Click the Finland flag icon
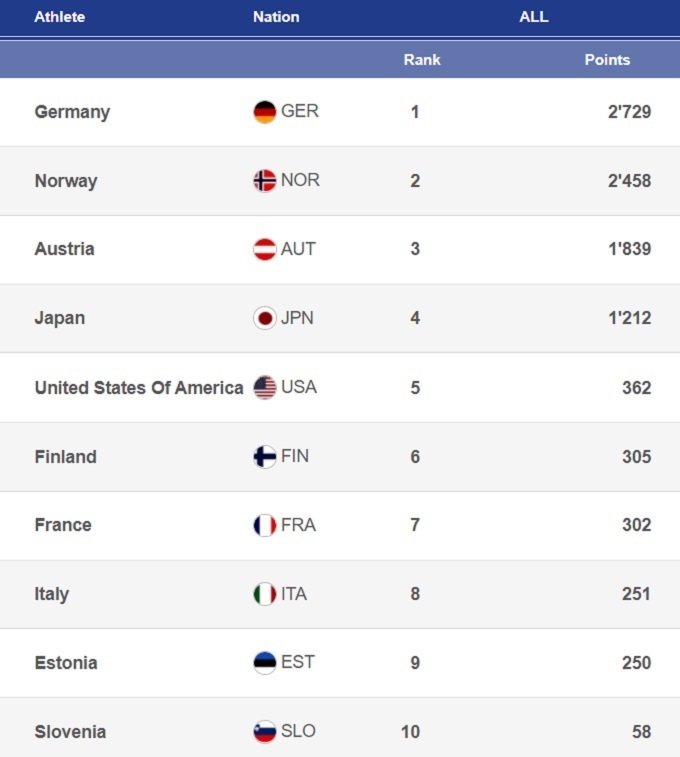The width and height of the screenshot is (680, 757). click(x=264, y=457)
